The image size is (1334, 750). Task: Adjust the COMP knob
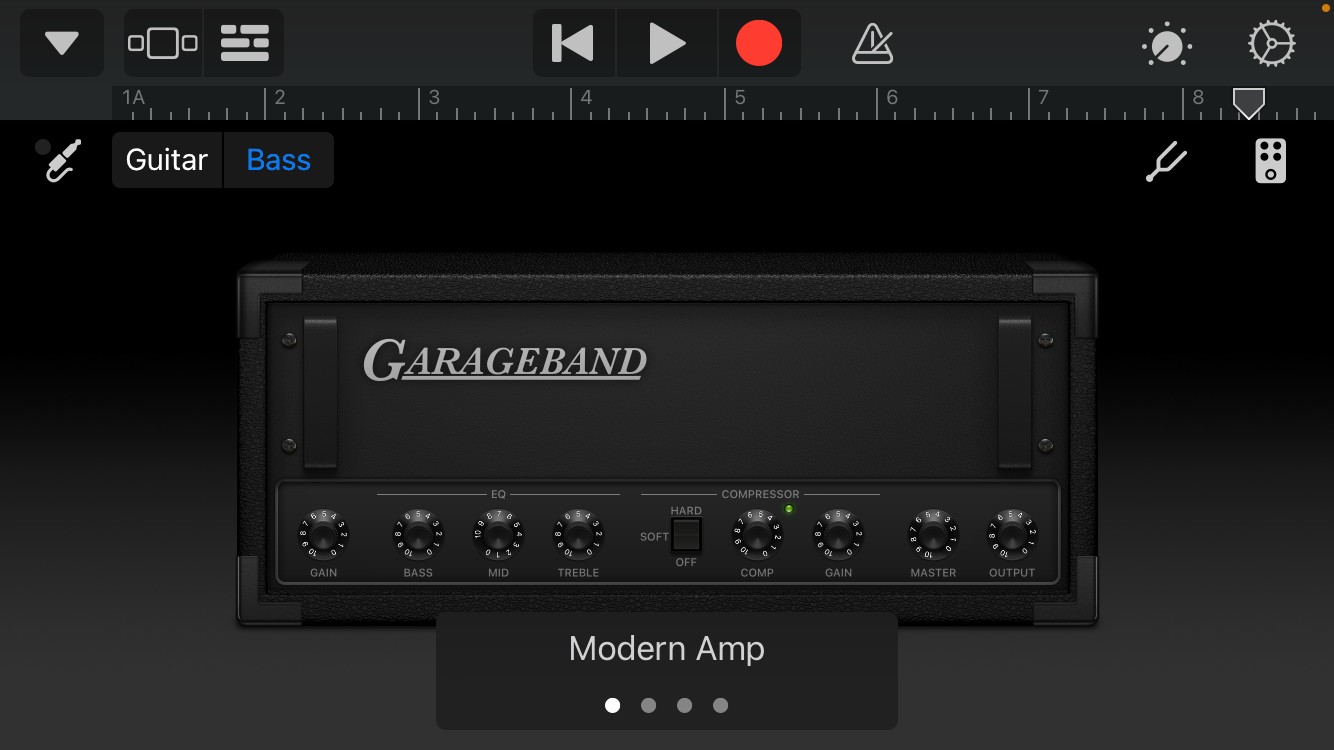pos(757,534)
